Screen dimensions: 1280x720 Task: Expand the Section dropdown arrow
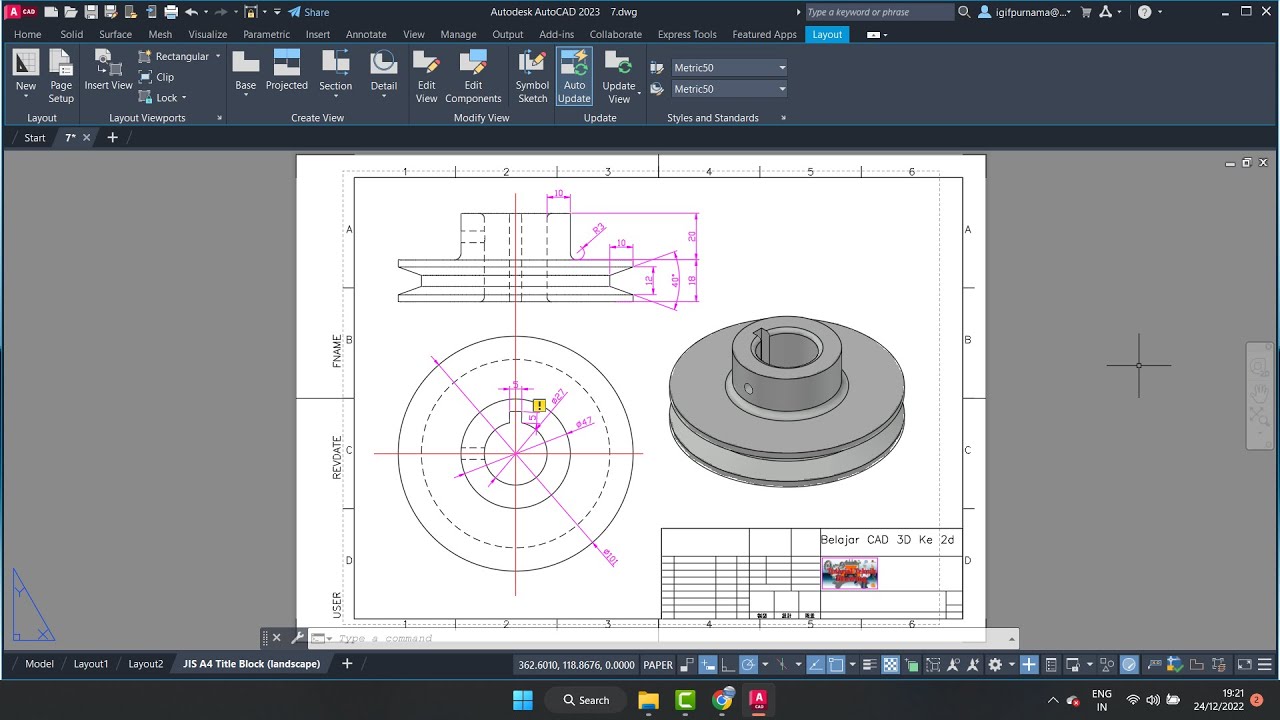pyautogui.click(x=336, y=96)
